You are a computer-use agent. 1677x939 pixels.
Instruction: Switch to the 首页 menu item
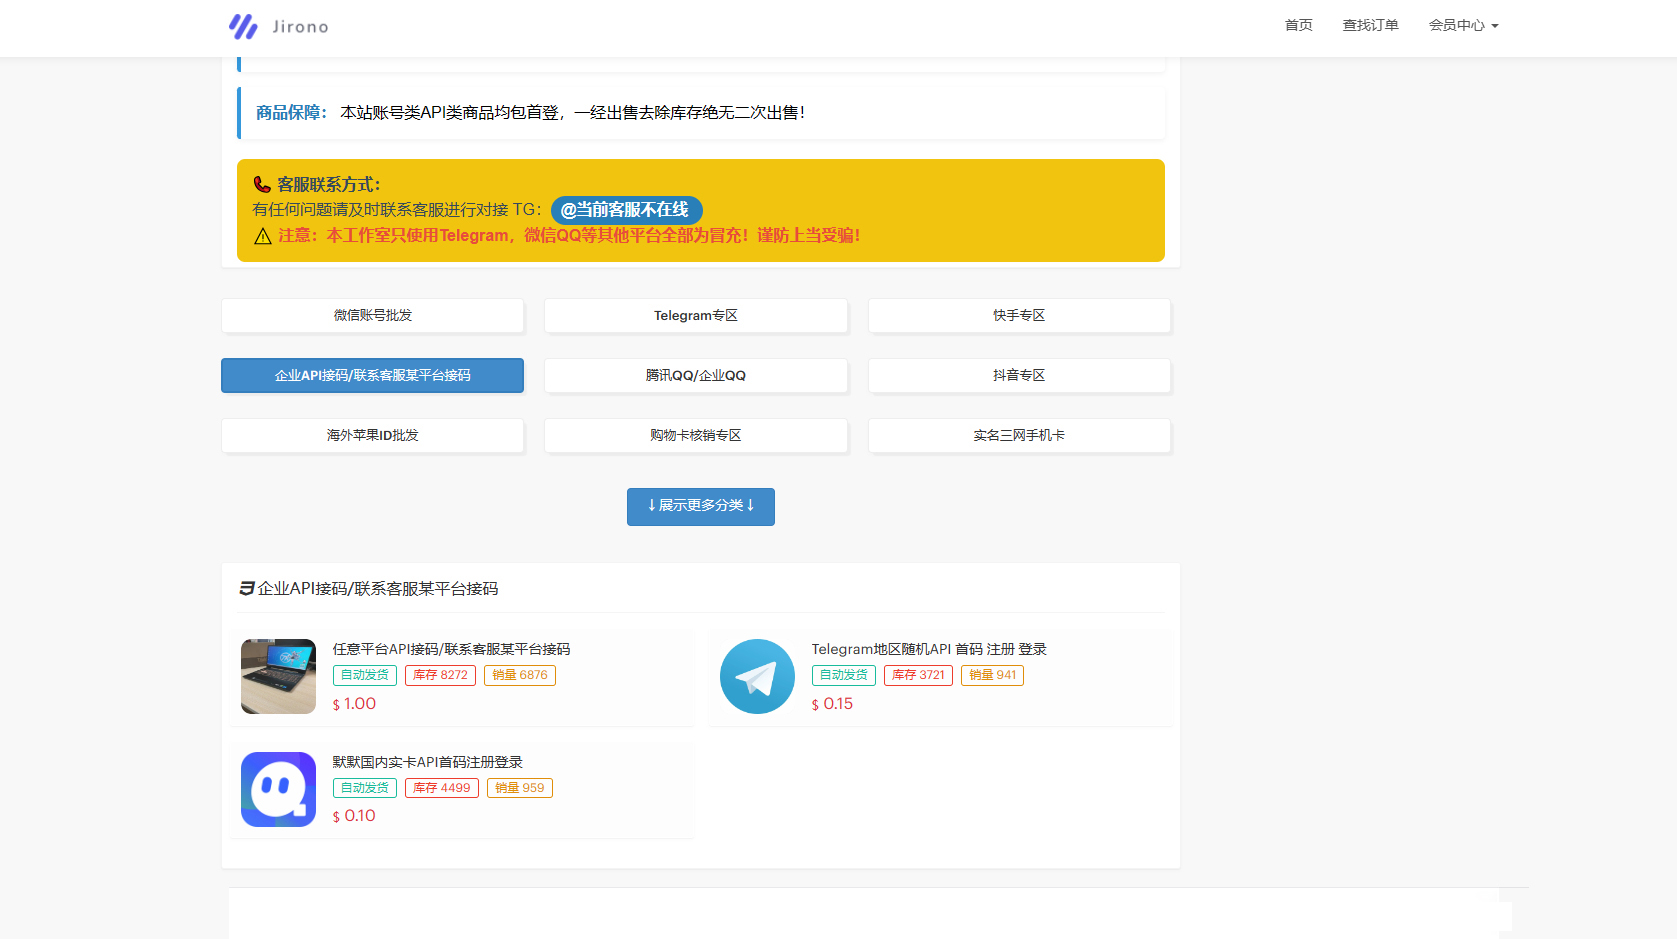pos(1297,25)
